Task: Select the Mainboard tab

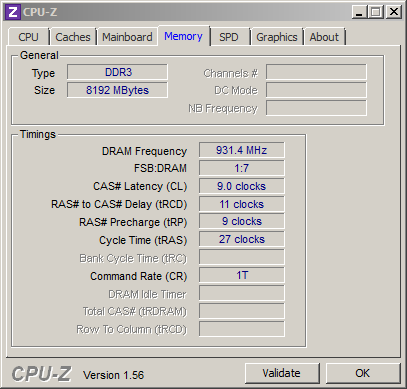Action: coord(127,37)
